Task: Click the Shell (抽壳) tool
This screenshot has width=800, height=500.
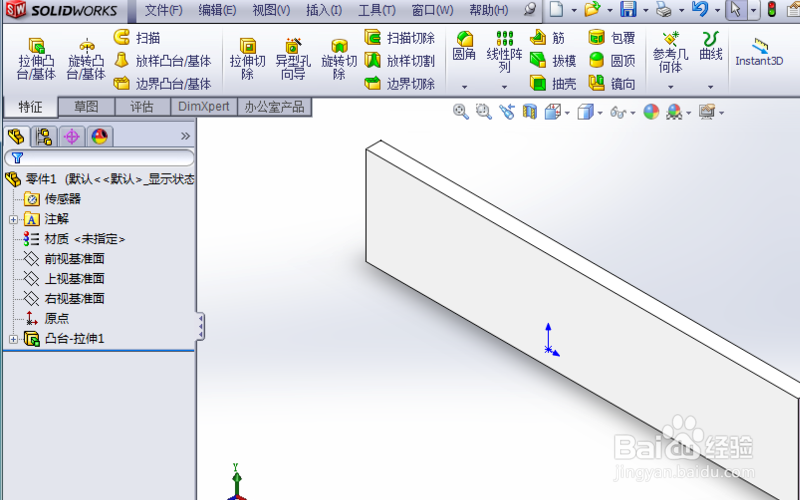Action: point(553,83)
